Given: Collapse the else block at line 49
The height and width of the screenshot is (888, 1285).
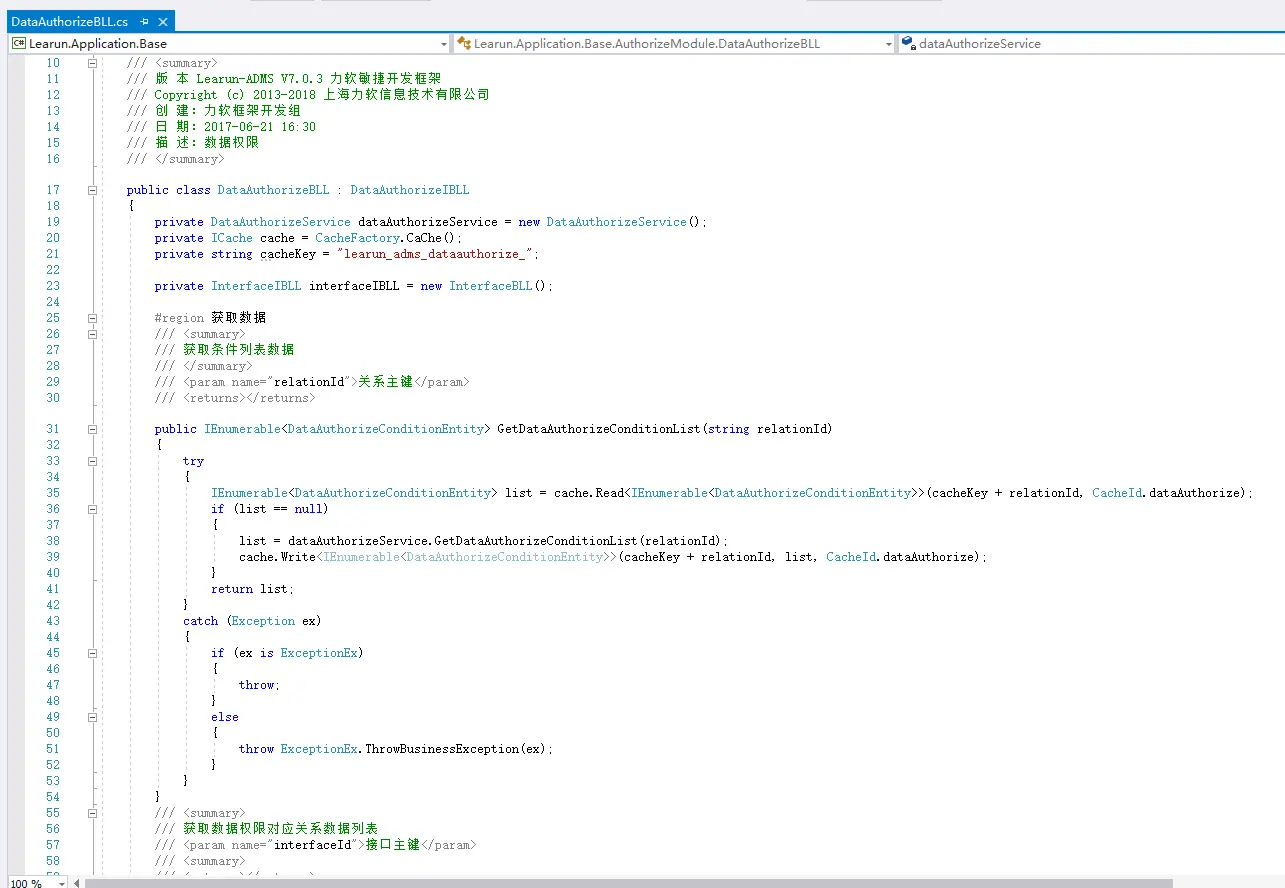Looking at the screenshot, I should coord(92,717).
